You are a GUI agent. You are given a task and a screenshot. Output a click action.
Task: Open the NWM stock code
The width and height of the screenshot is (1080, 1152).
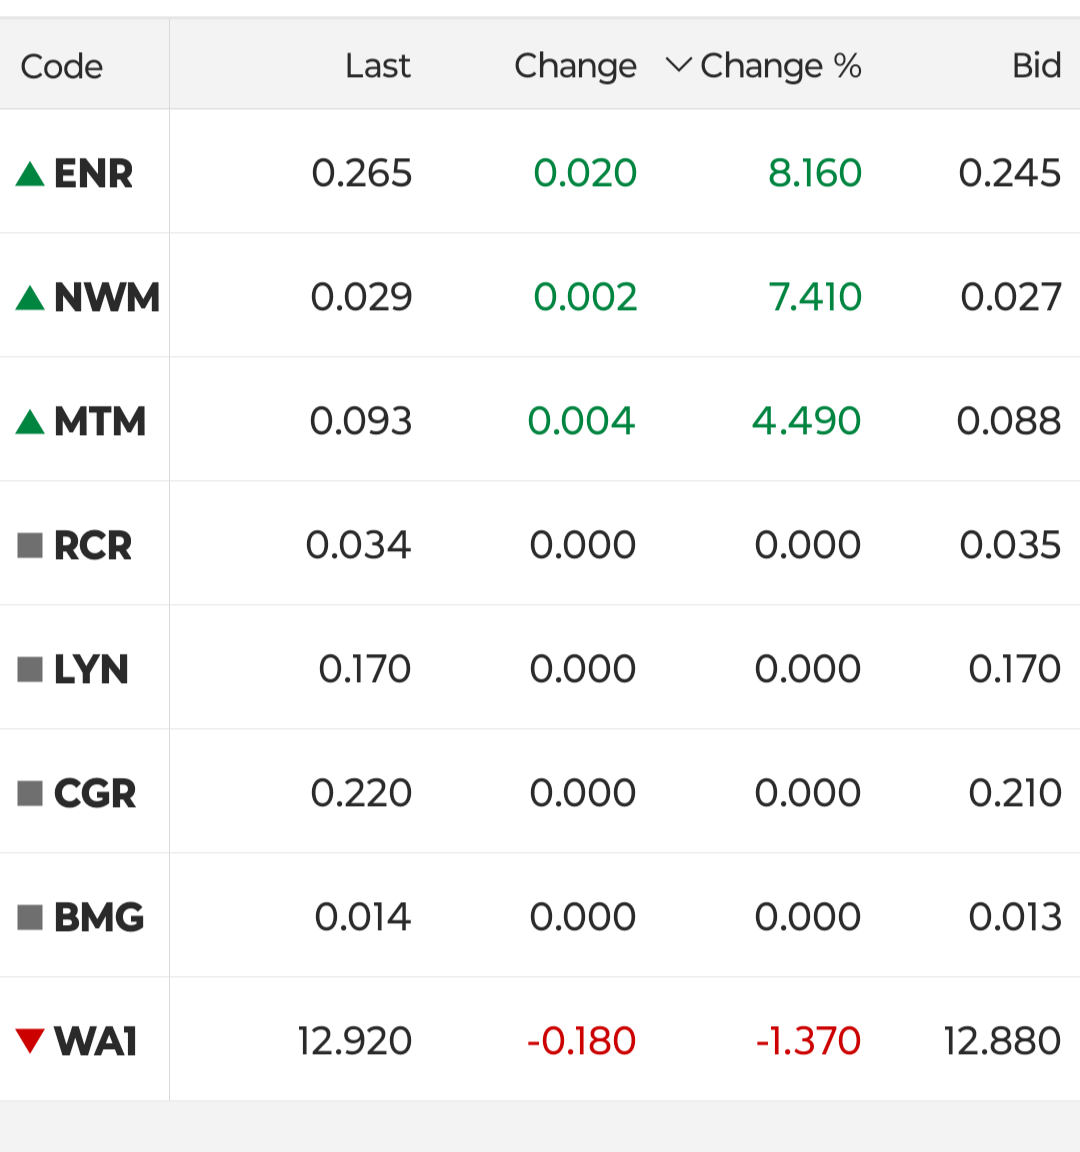click(x=107, y=298)
